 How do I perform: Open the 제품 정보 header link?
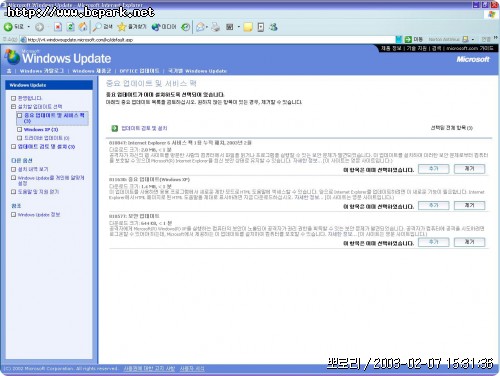coord(391,48)
